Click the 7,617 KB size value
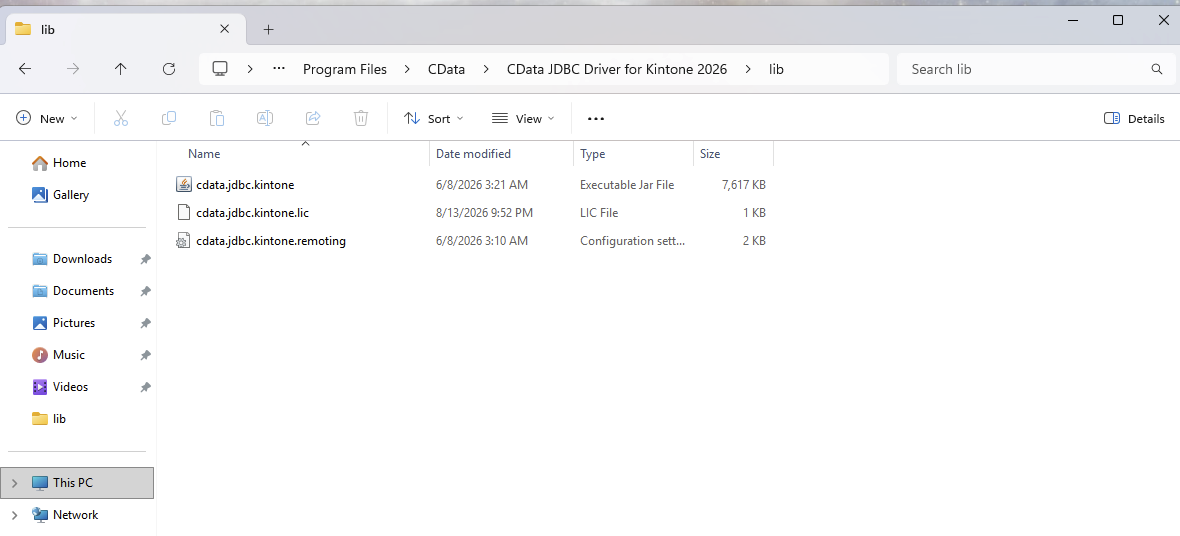This screenshot has width=1180, height=536. pyautogui.click(x=744, y=184)
